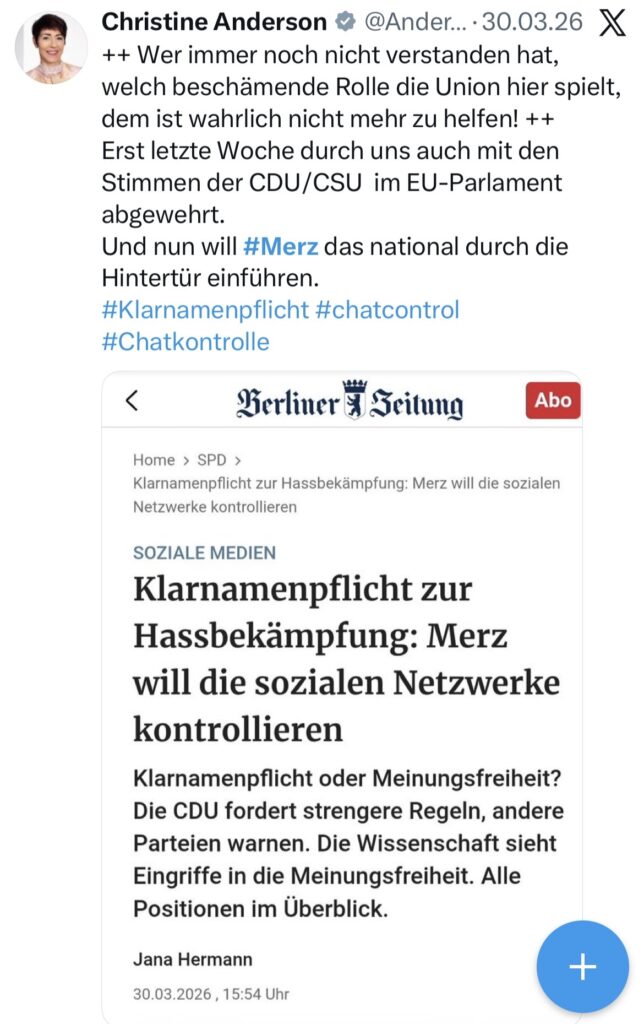
Task: Click author name Jana Hermann
Action: point(192,959)
